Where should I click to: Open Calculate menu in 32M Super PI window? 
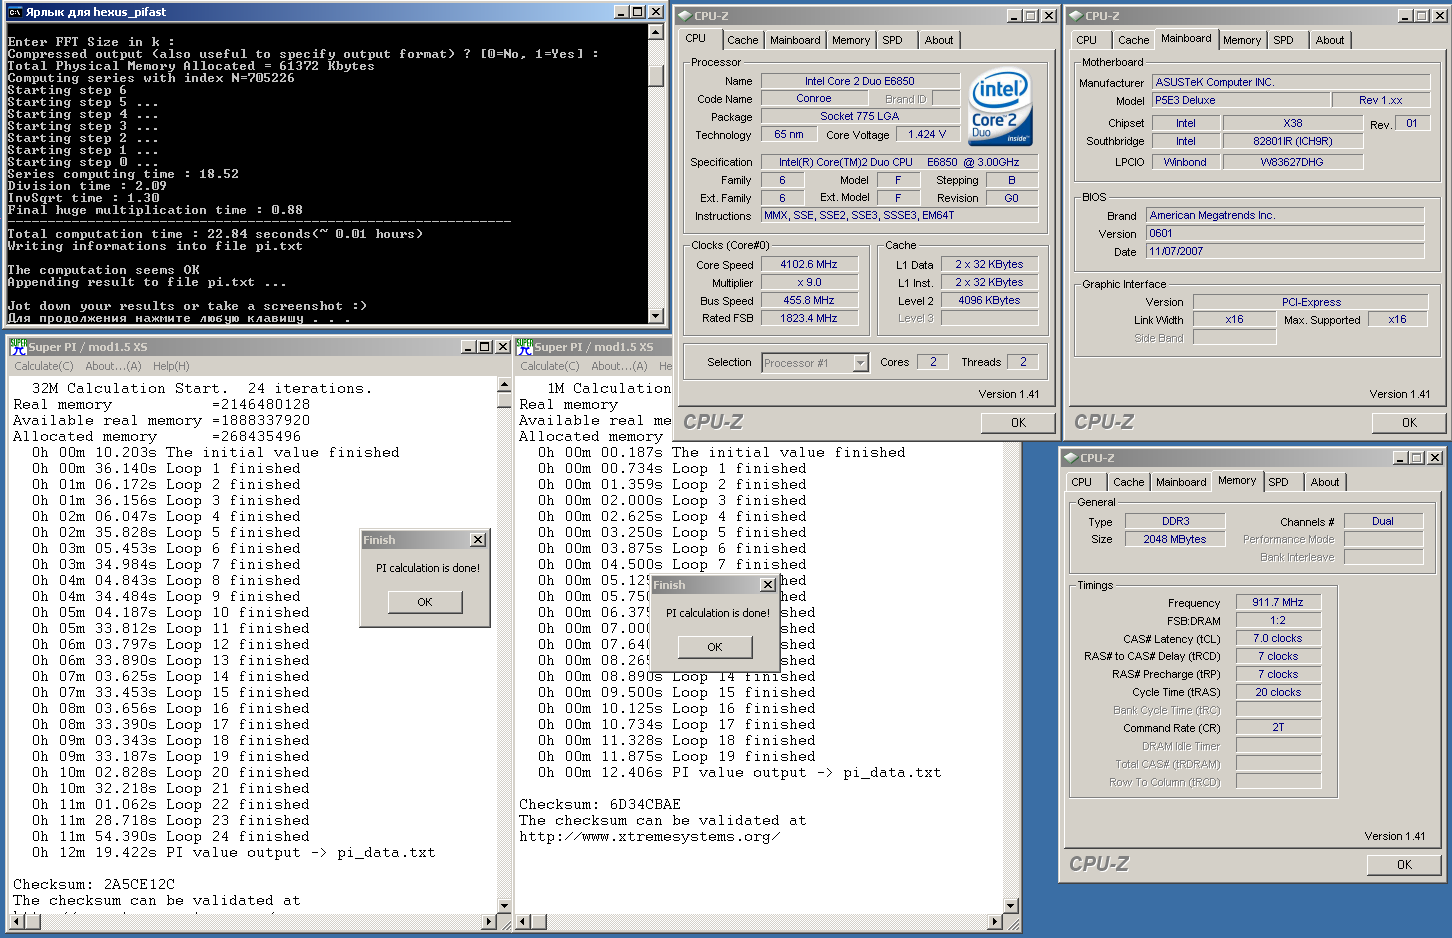[43, 366]
